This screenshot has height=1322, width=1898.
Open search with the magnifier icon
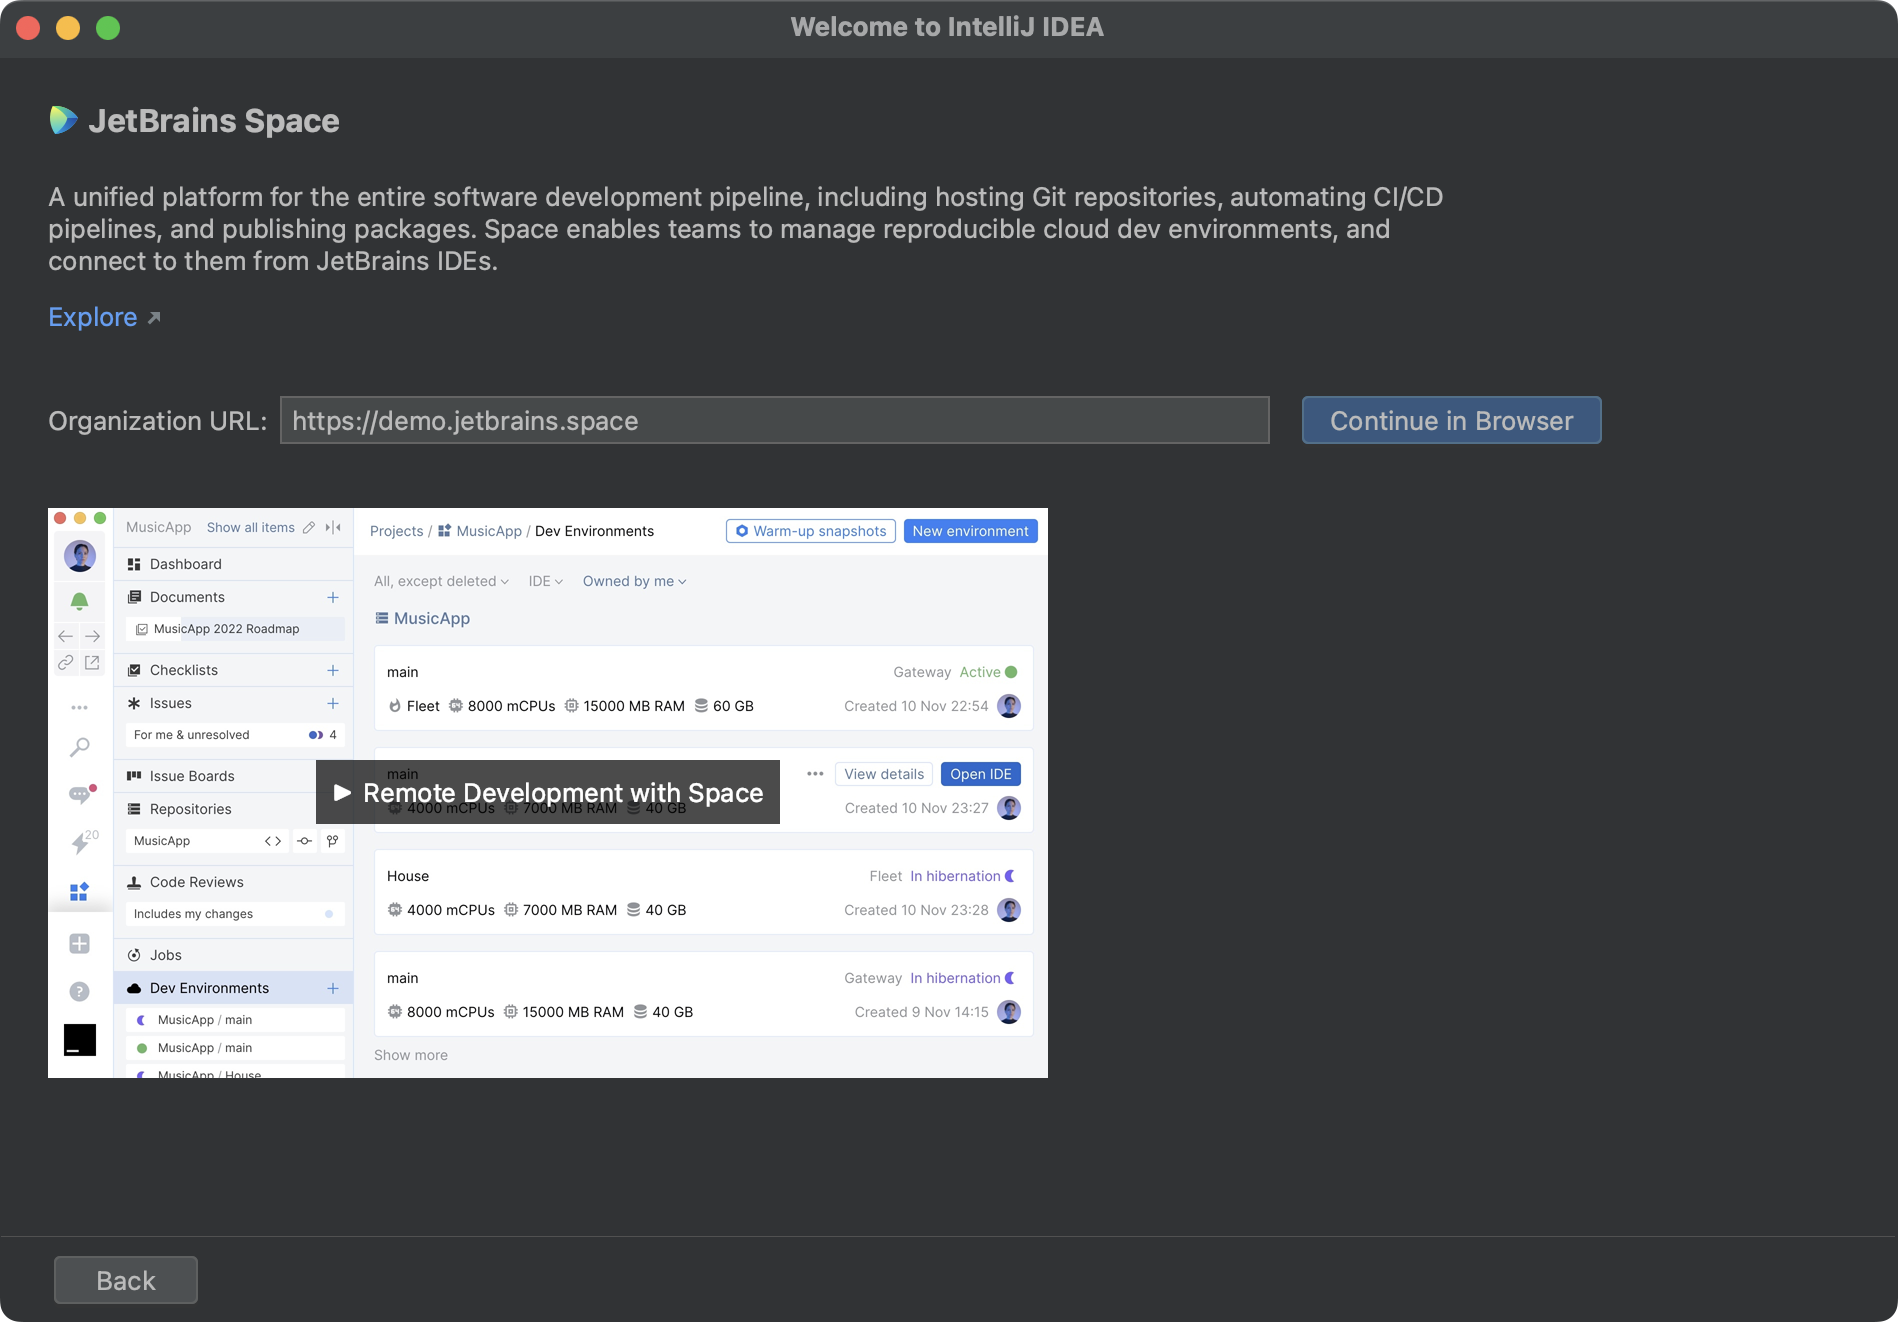click(x=80, y=747)
